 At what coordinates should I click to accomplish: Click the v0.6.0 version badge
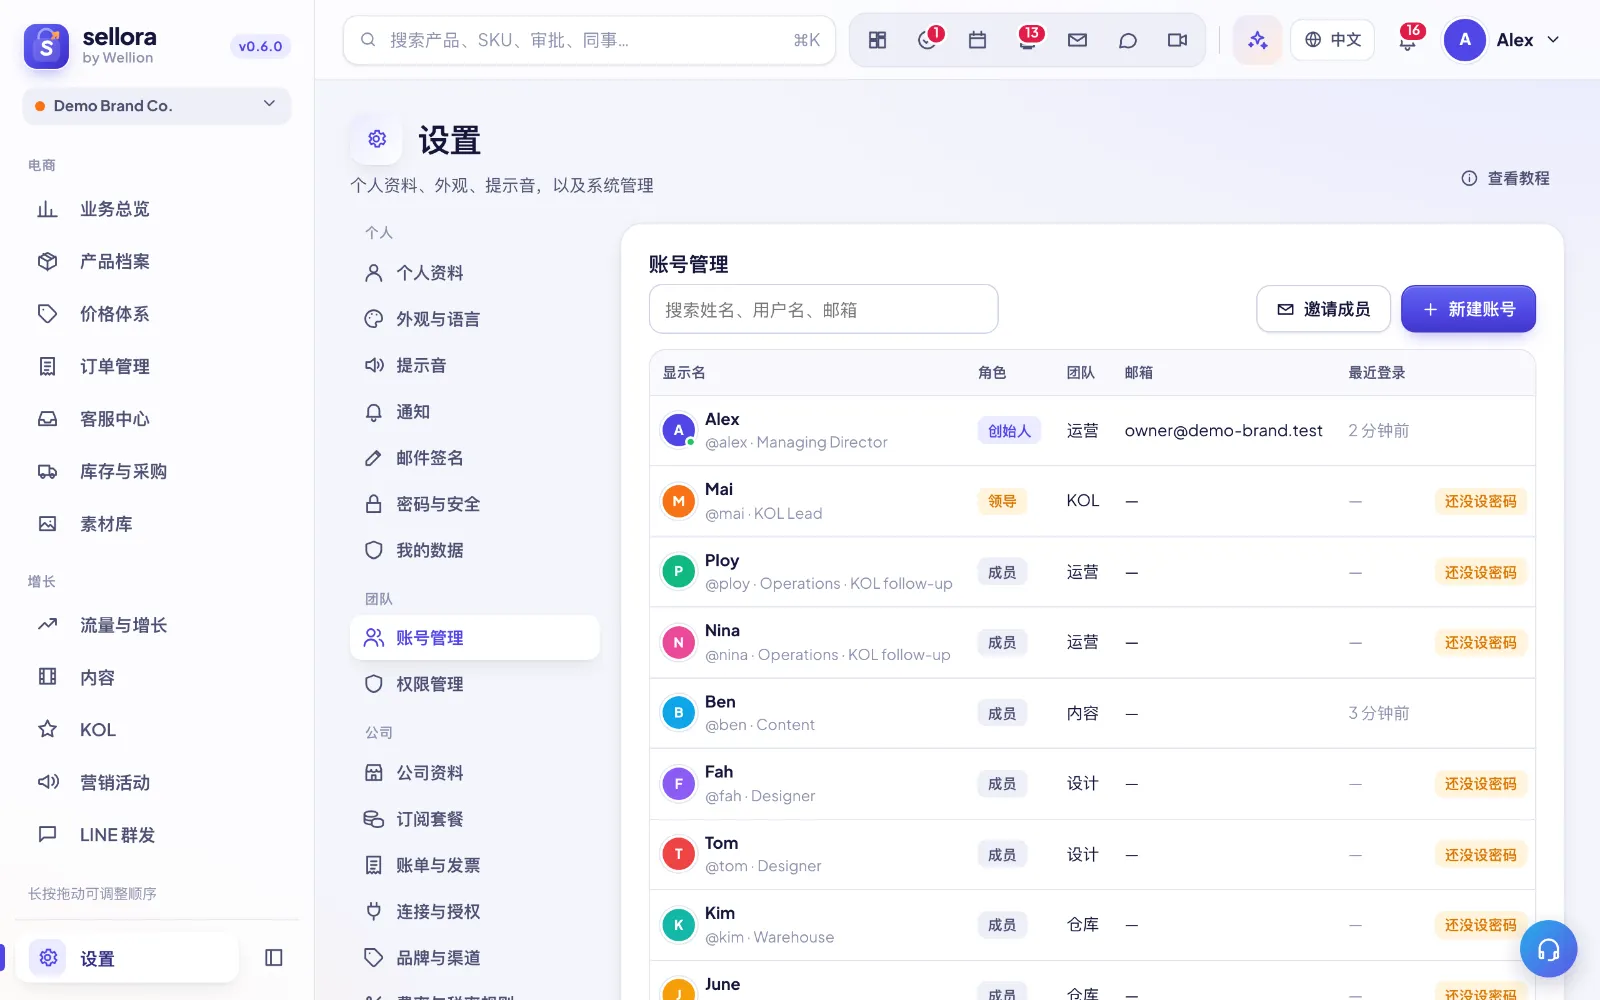tap(260, 46)
